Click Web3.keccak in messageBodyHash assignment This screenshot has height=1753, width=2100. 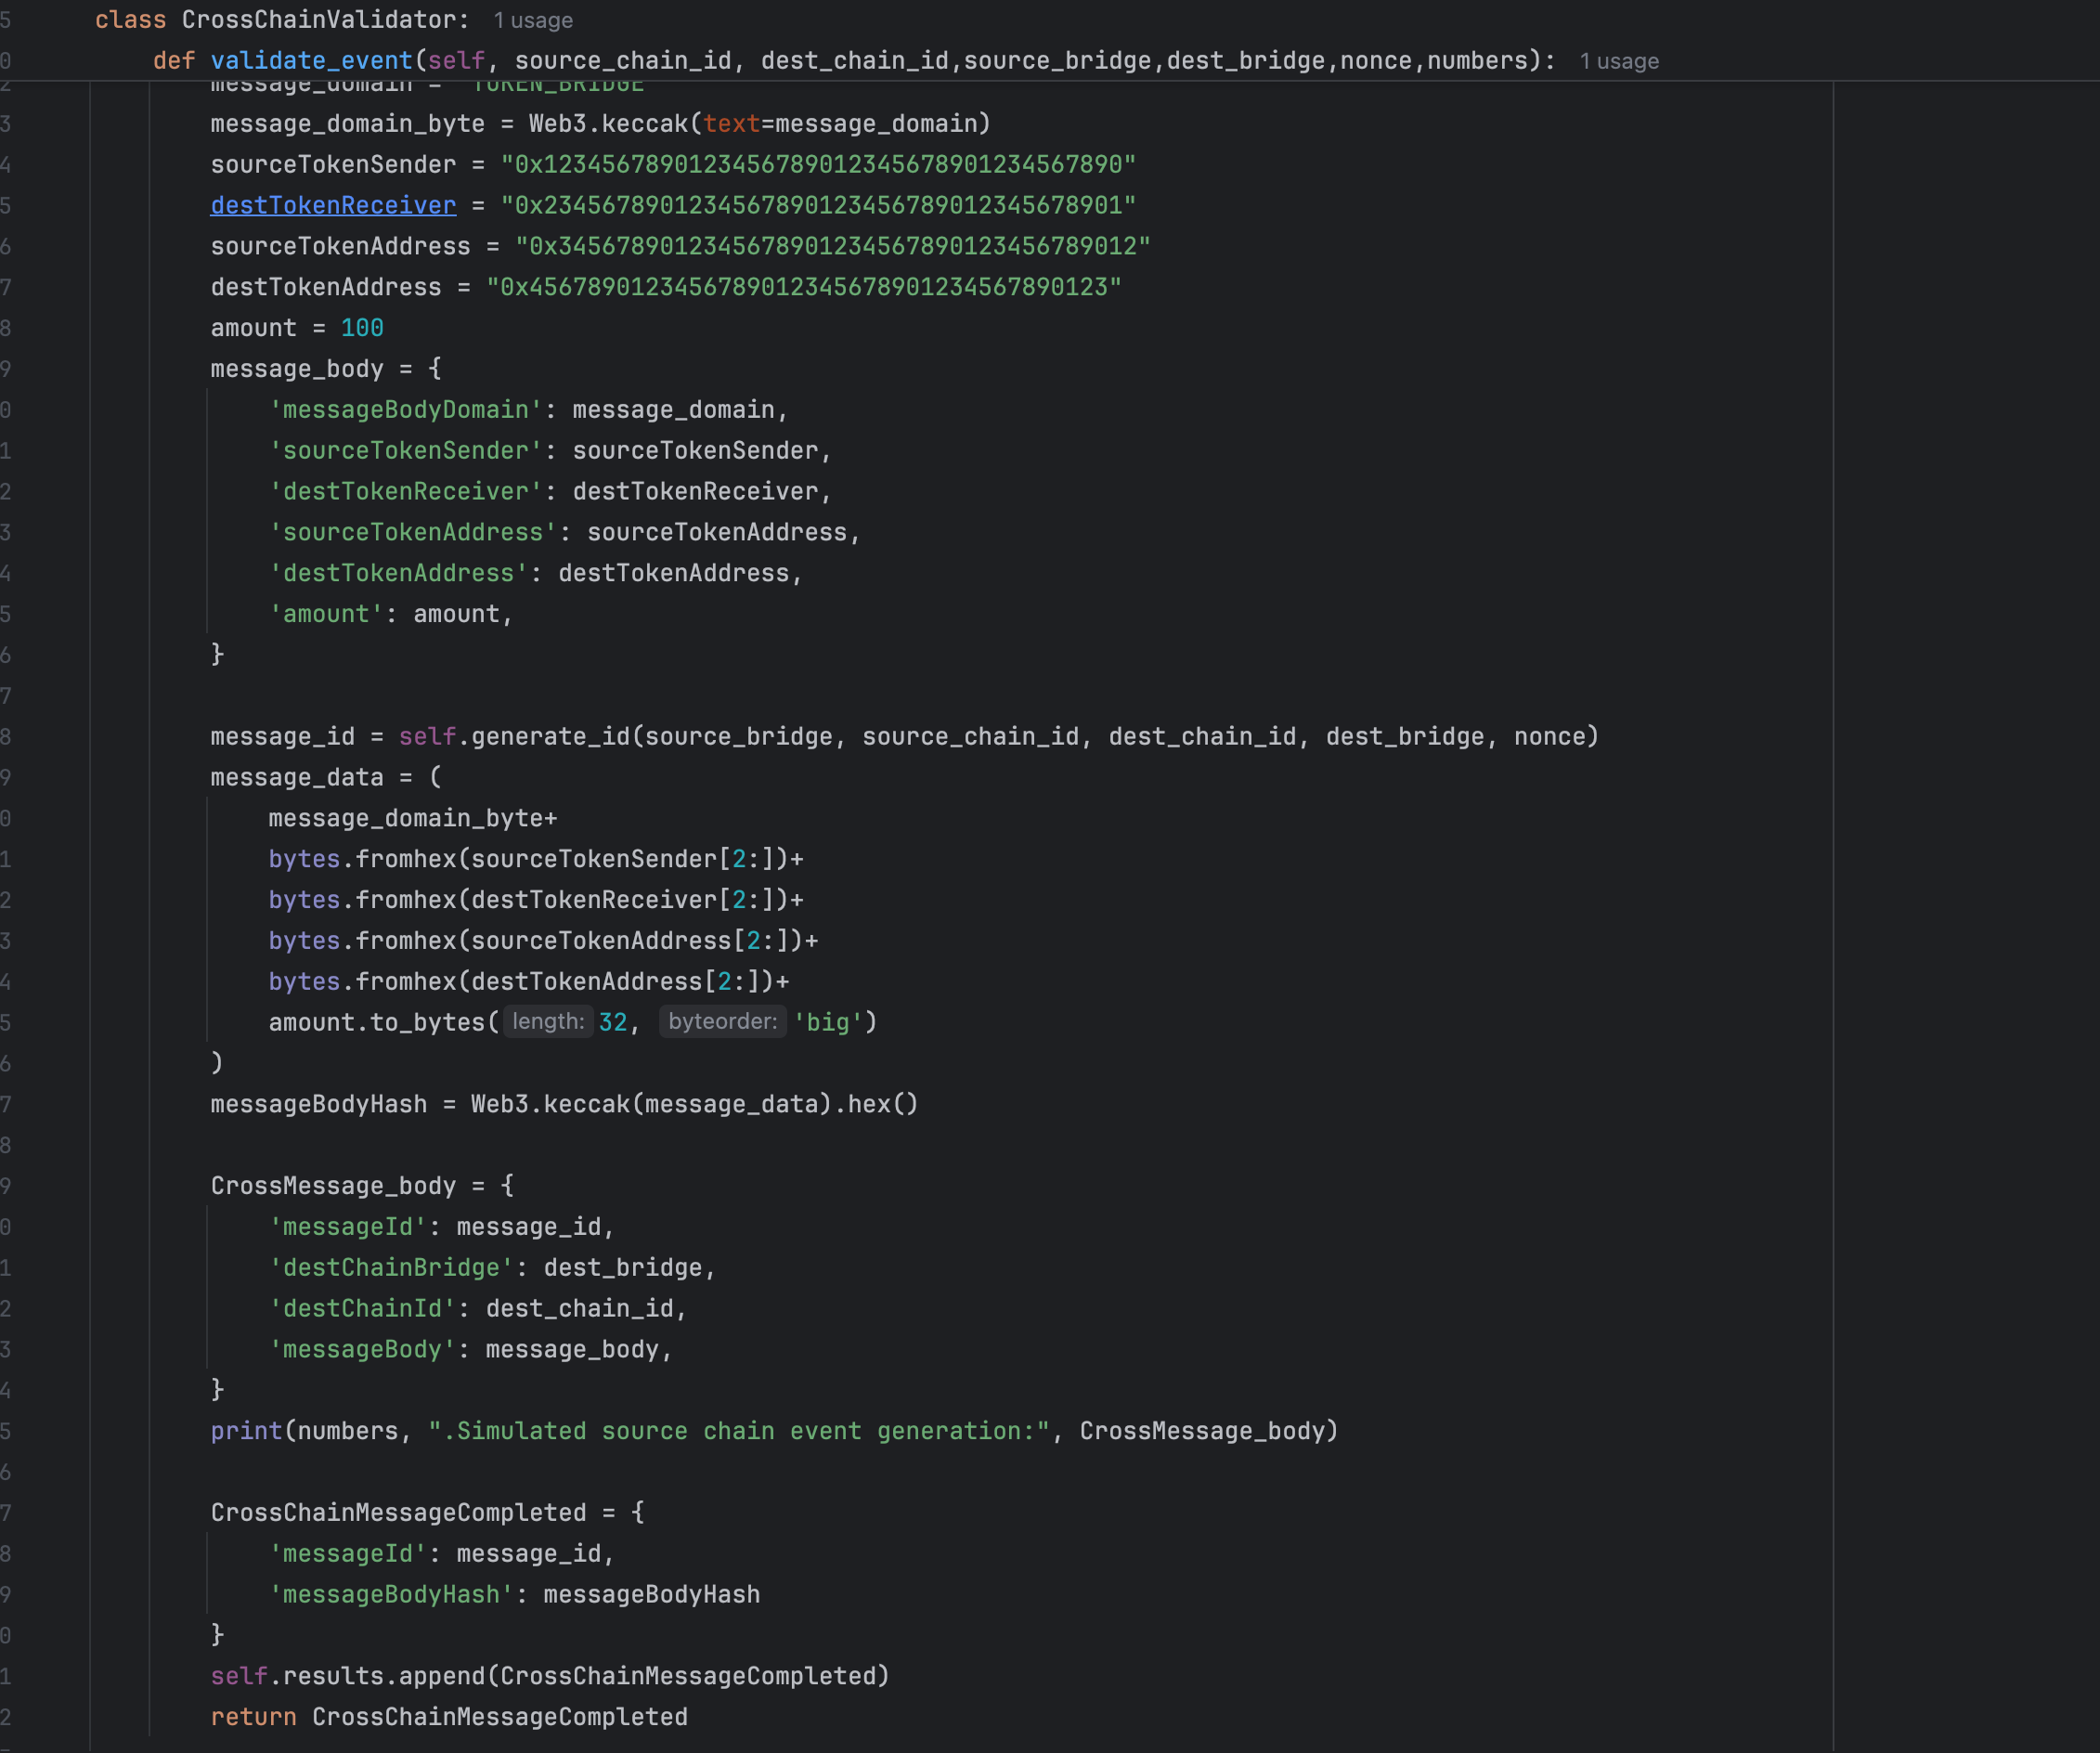[x=550, y=1104]
